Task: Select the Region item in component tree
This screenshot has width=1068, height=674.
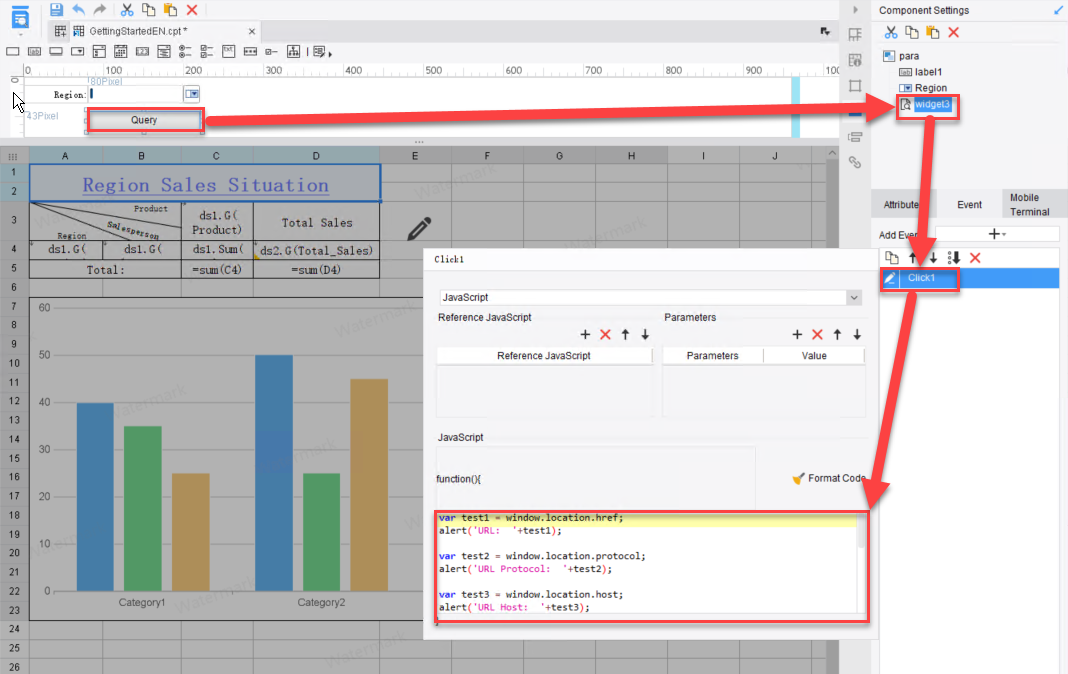Action: (930, 88)
